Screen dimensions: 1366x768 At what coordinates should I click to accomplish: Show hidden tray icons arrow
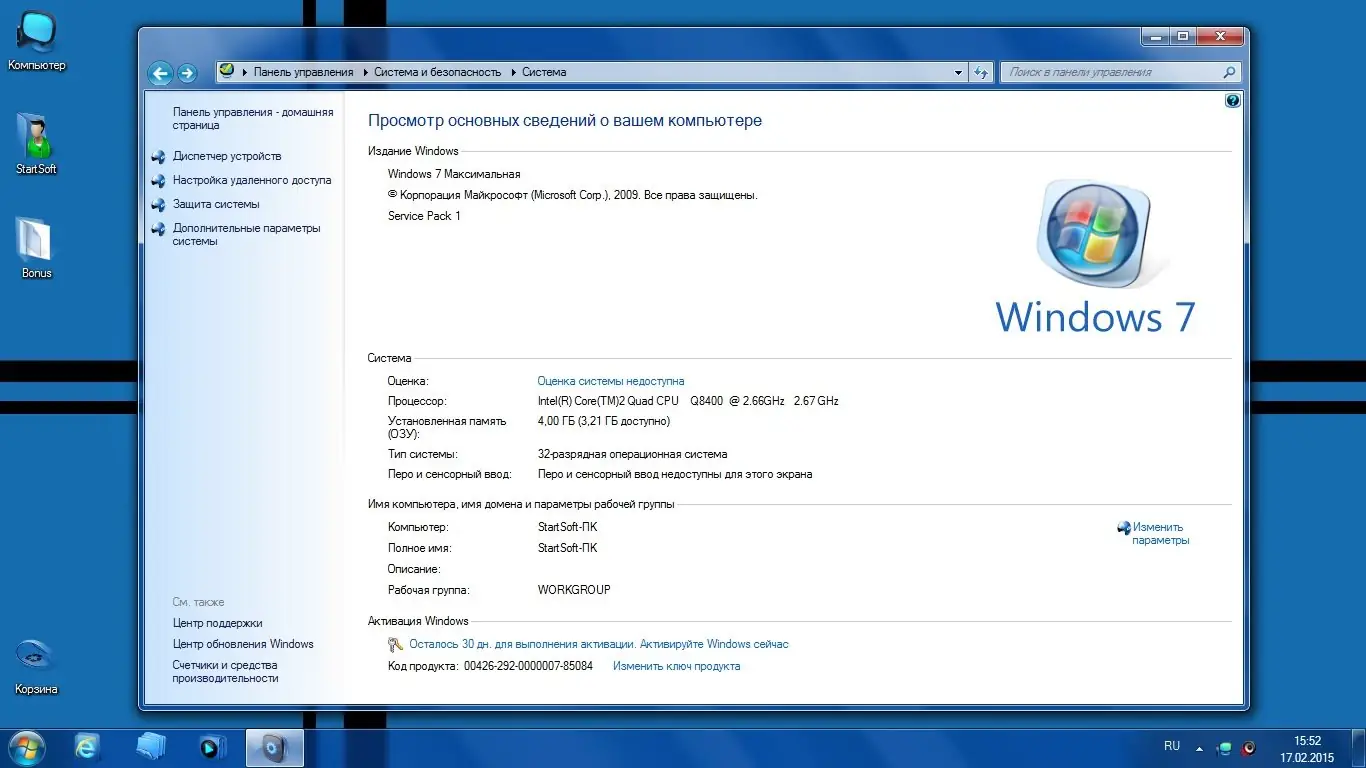click(x=1201, y=747)
